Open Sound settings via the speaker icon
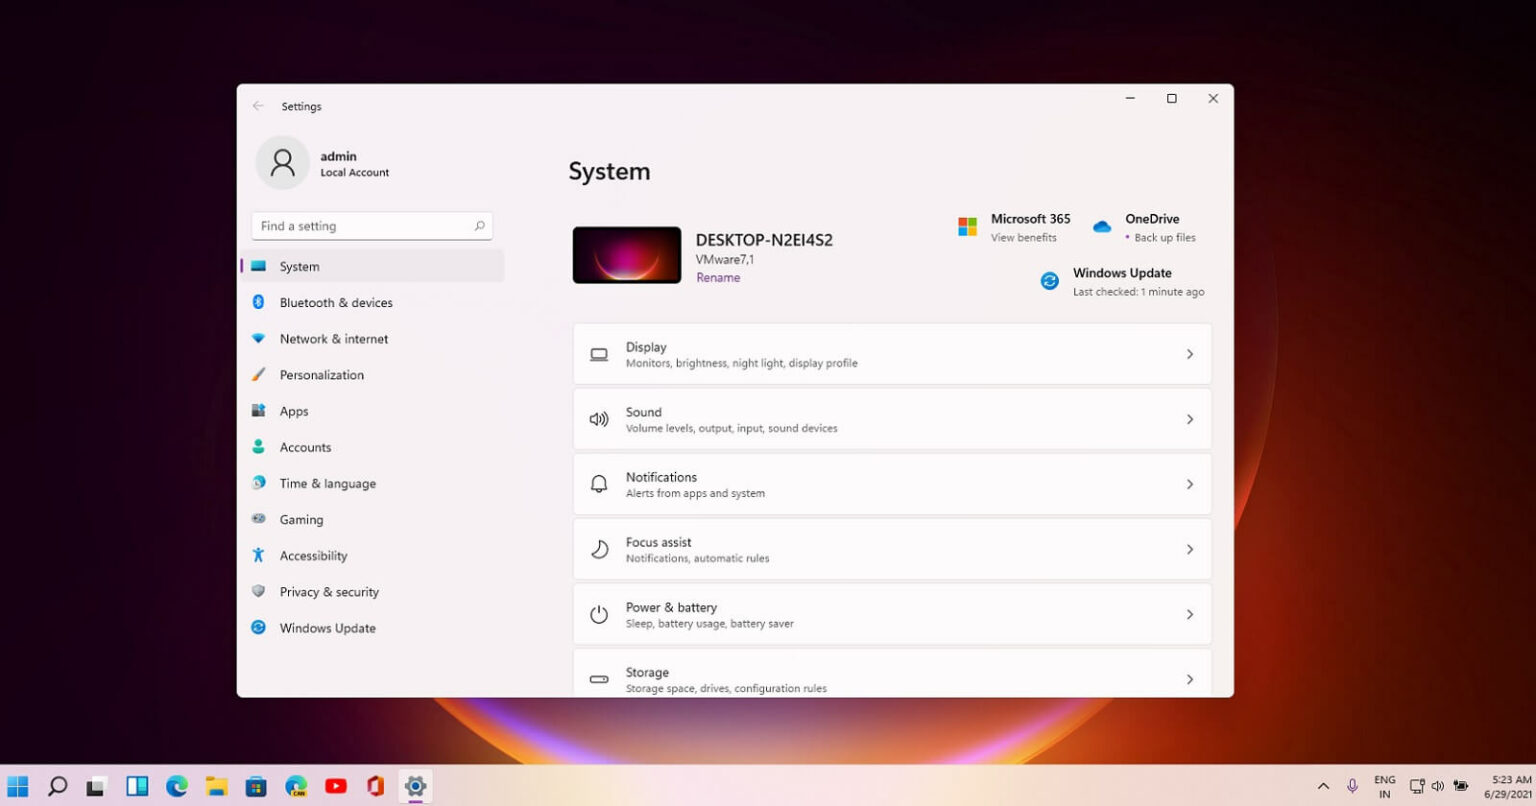Viewport: 1536px width, 806px height. (598, 419)
